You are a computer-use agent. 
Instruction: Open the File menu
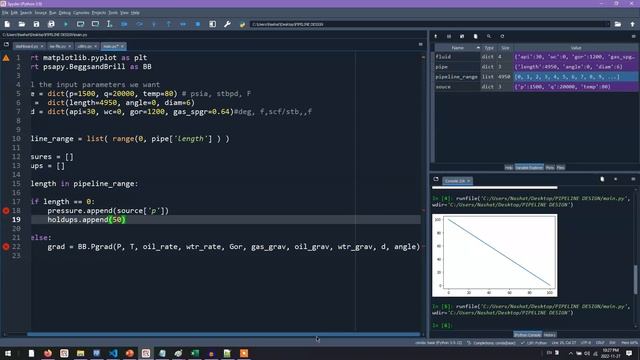click(x=4, y=13)
